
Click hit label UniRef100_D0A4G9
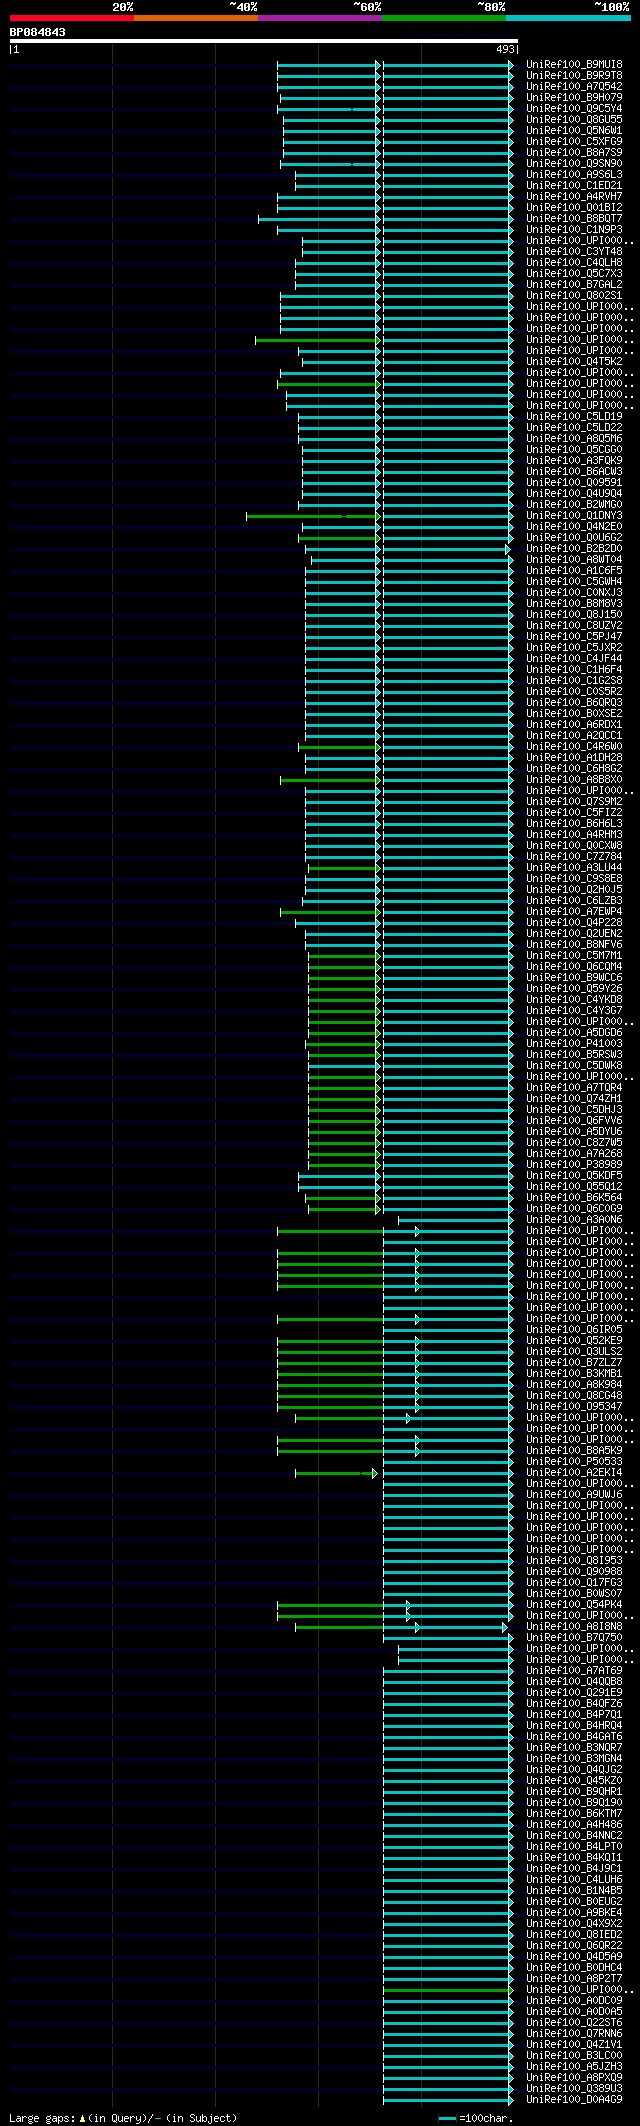point(574,2099)
